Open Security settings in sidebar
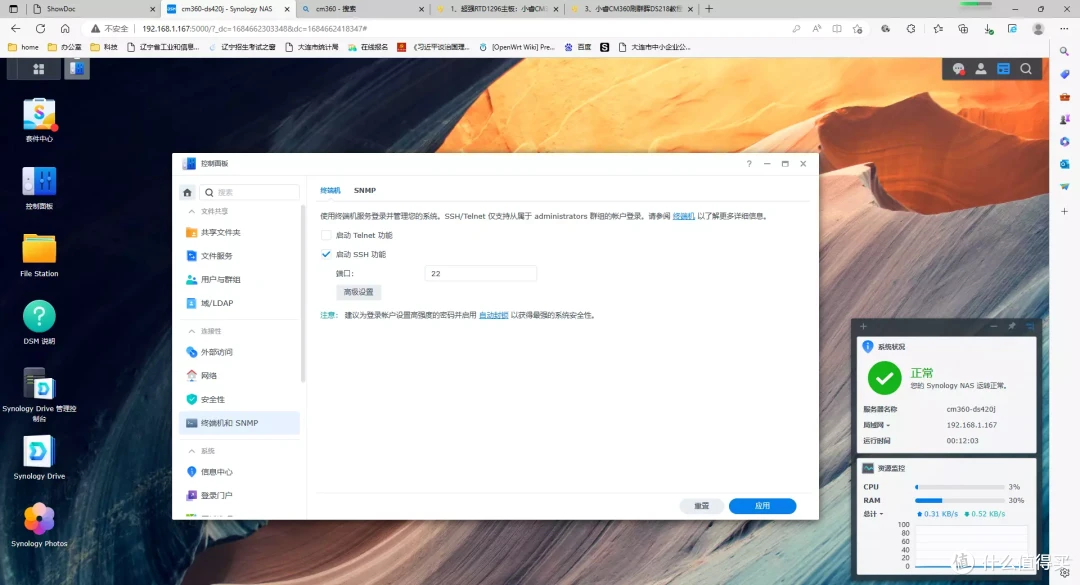The height and width of the screenshot is (585, 1080). pos(240,400)
